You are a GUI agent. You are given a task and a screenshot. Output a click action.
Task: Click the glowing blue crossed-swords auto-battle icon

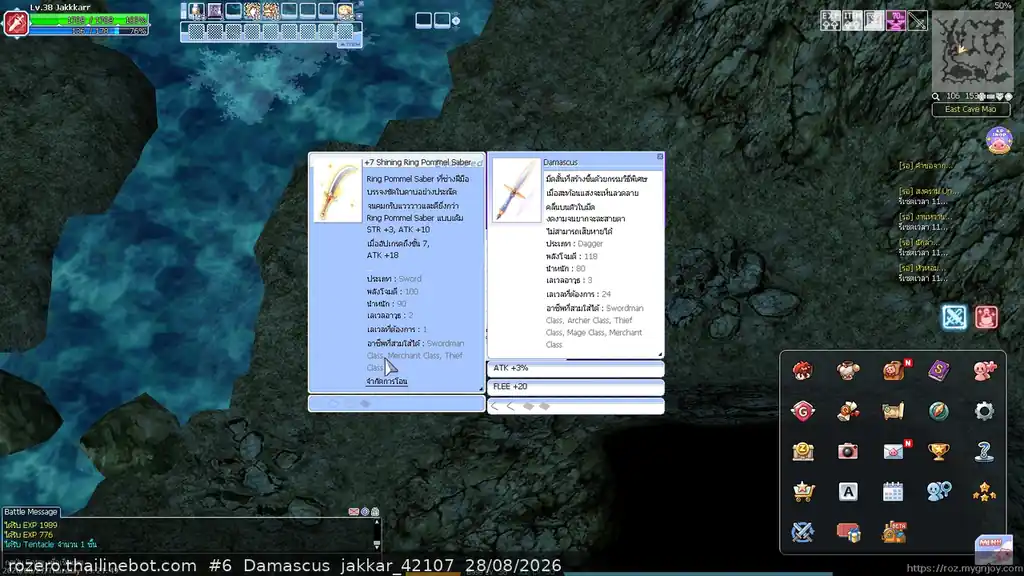point(954,317)
